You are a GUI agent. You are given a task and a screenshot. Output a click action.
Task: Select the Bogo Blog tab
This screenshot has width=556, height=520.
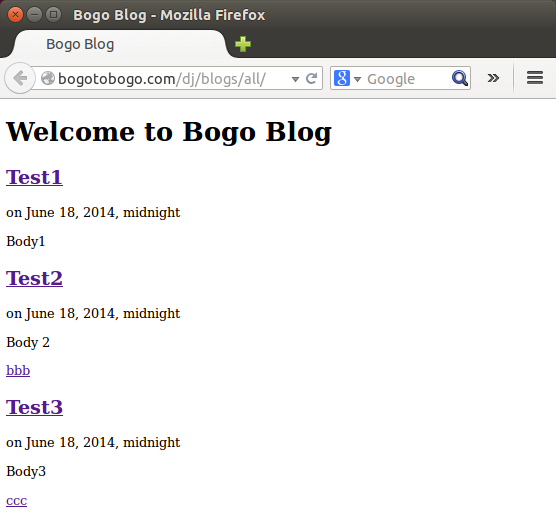[121, 44]
